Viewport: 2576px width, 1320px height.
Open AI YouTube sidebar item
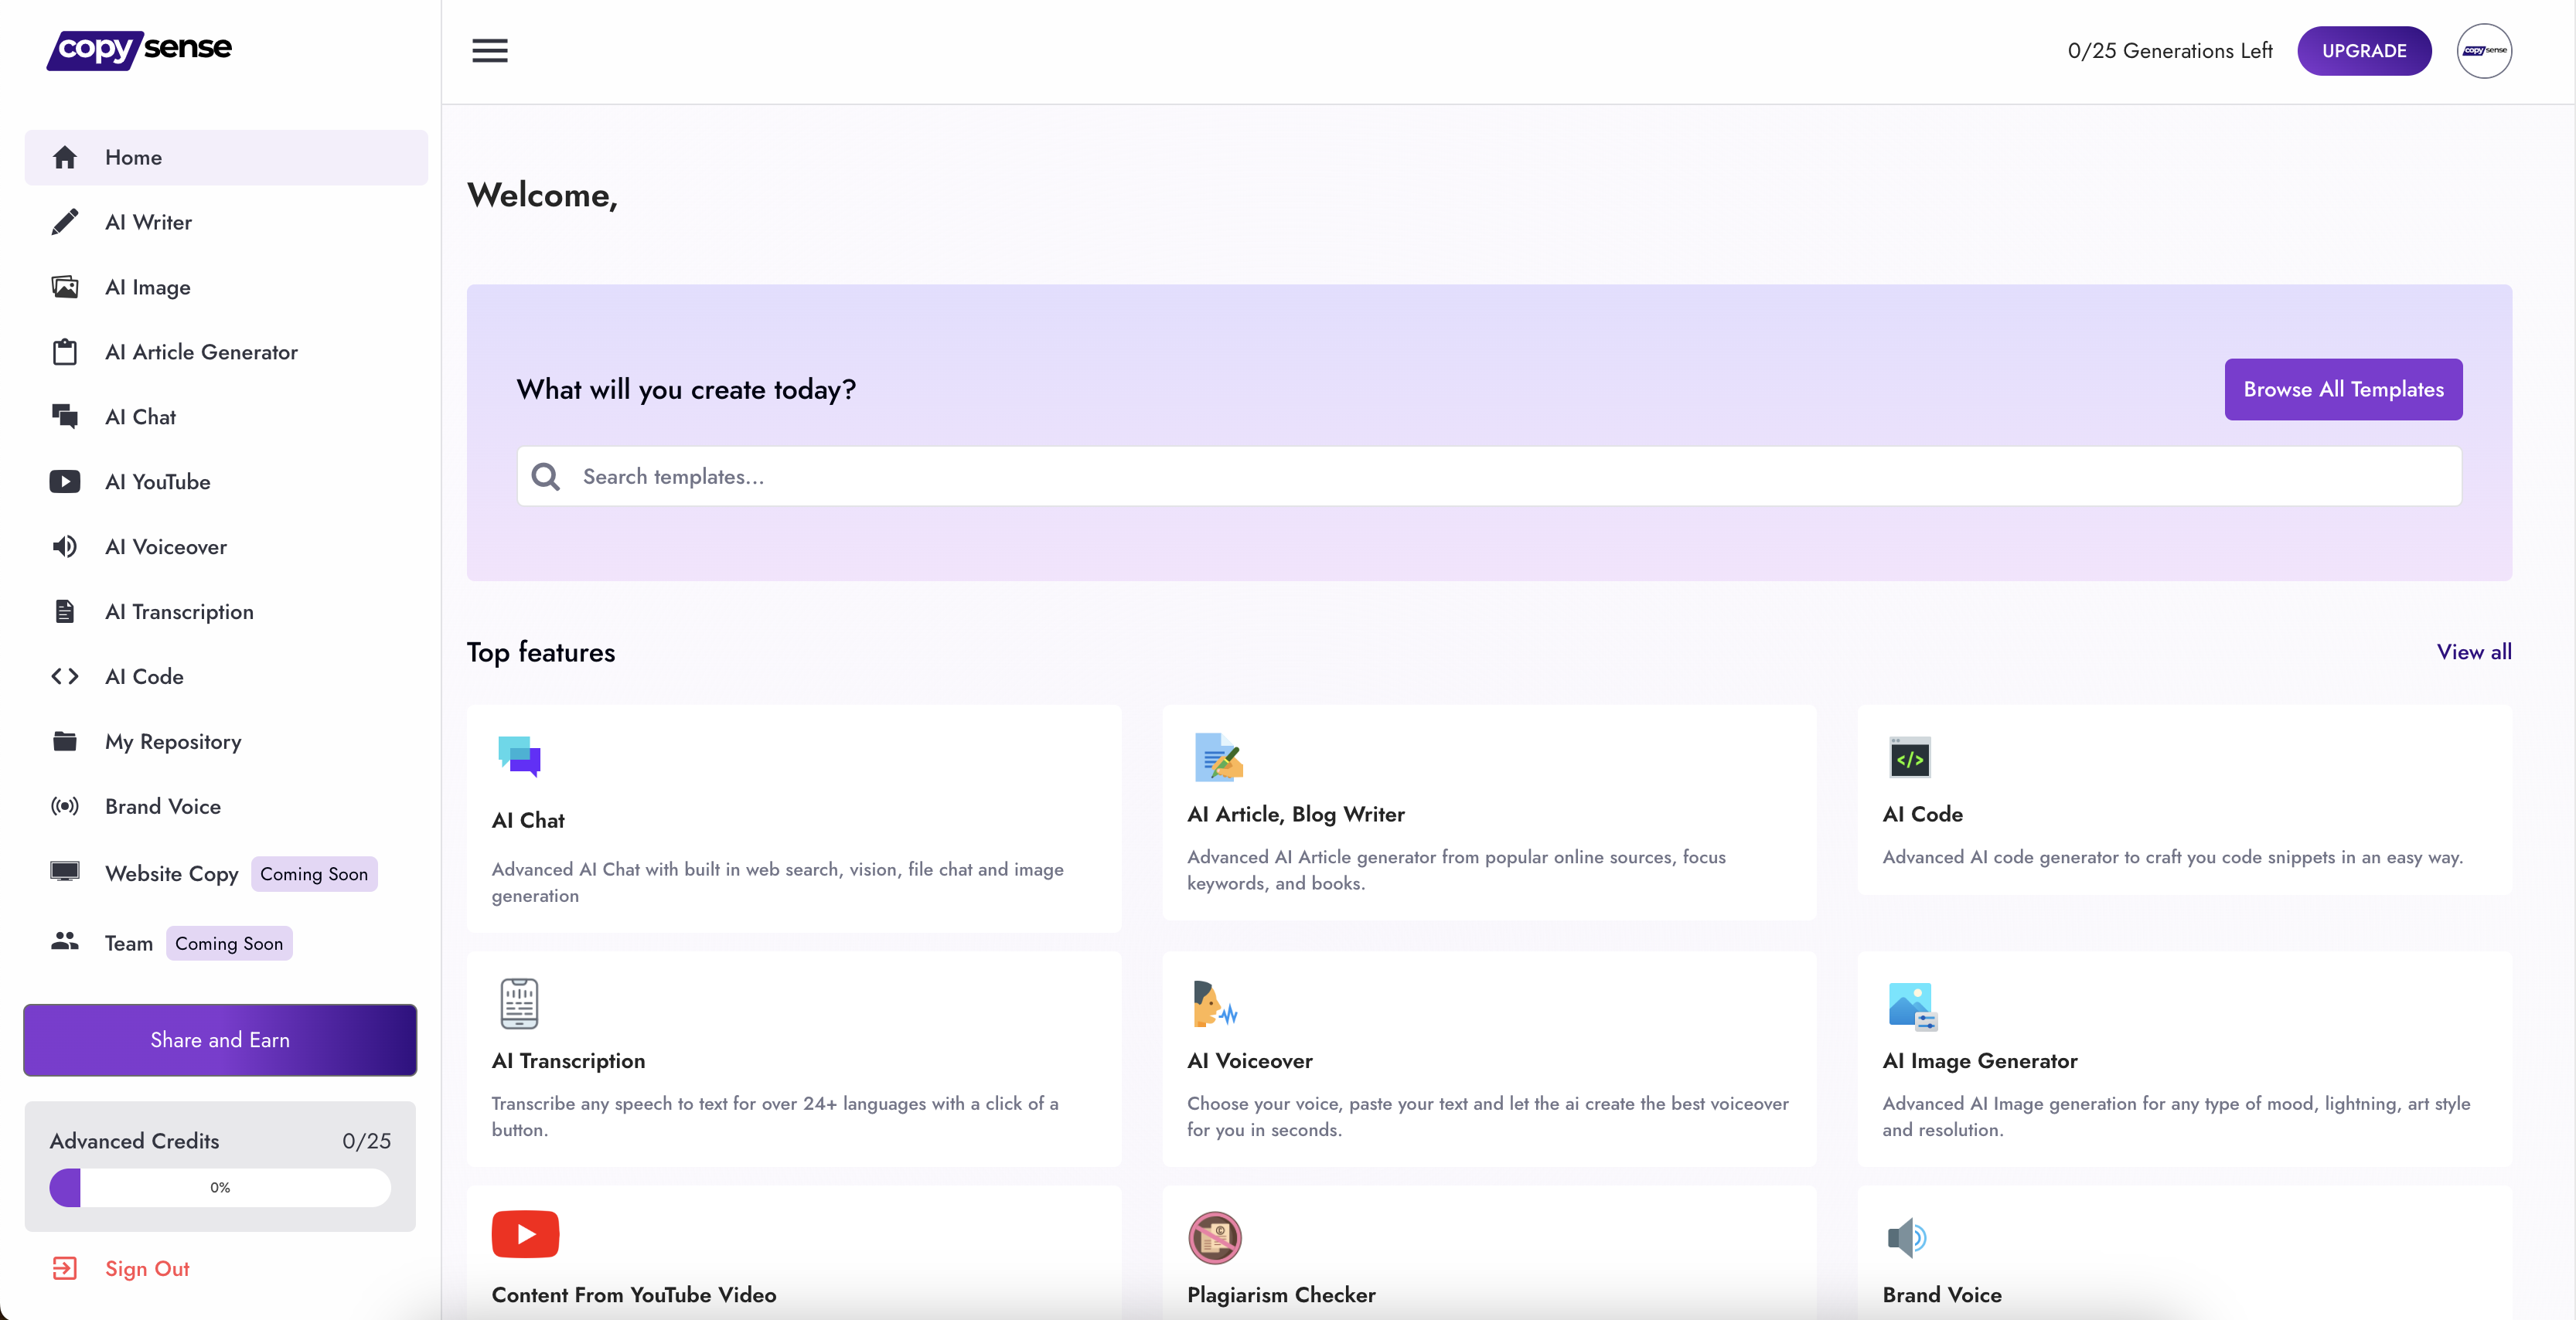(157, 482)
